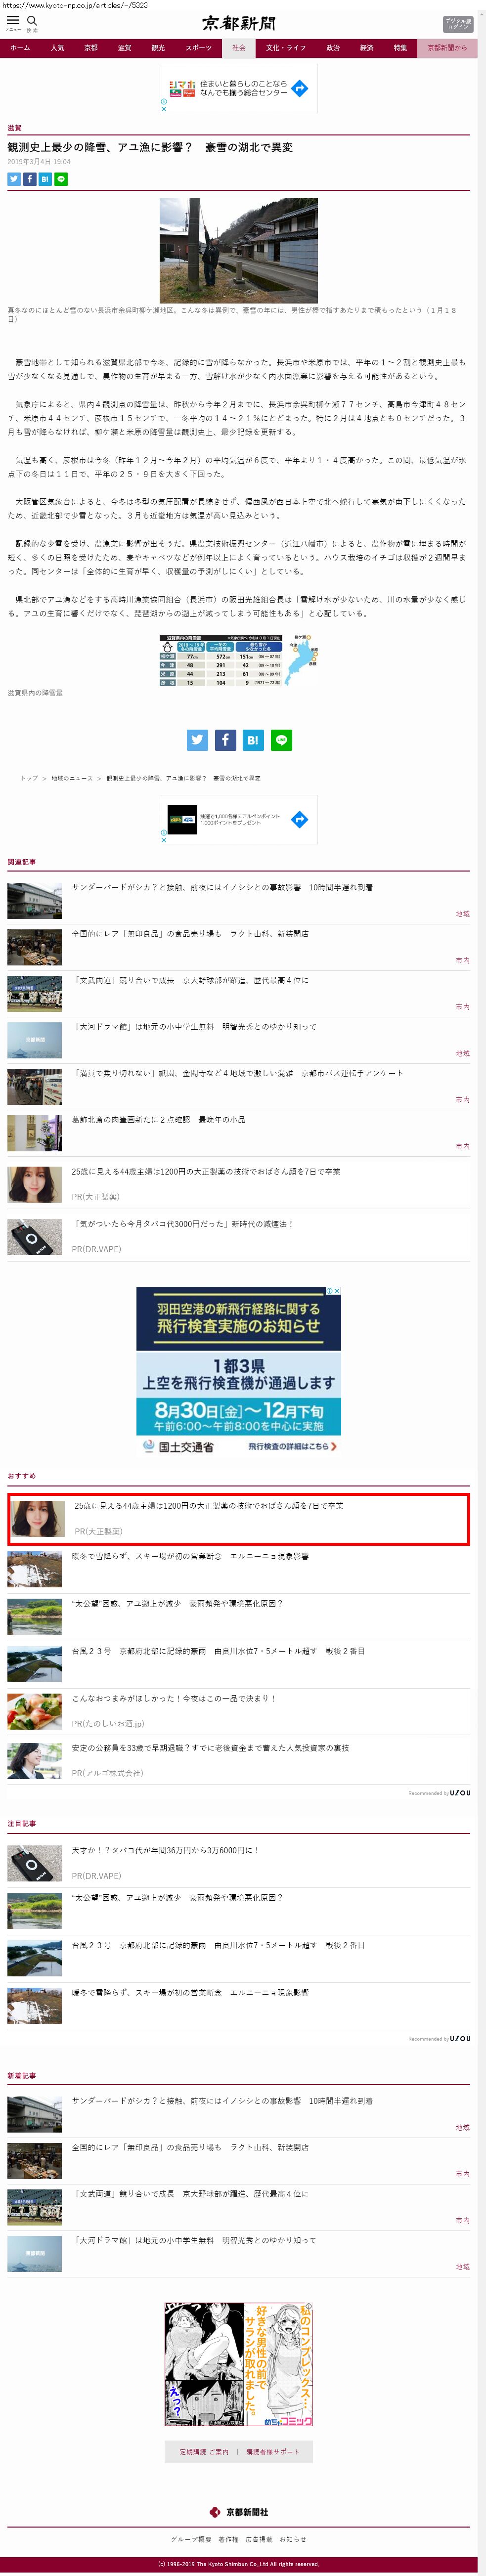Select the スポーツ navigation tab

point(198,48)
